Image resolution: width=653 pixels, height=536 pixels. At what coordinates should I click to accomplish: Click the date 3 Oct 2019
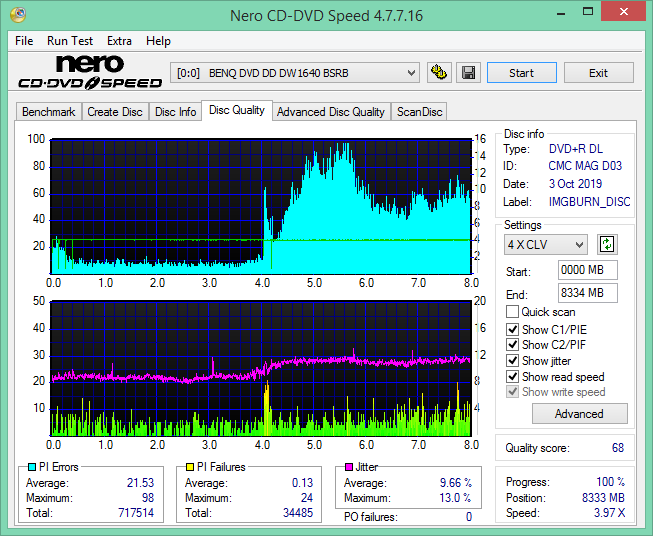[x=575, y=184]
